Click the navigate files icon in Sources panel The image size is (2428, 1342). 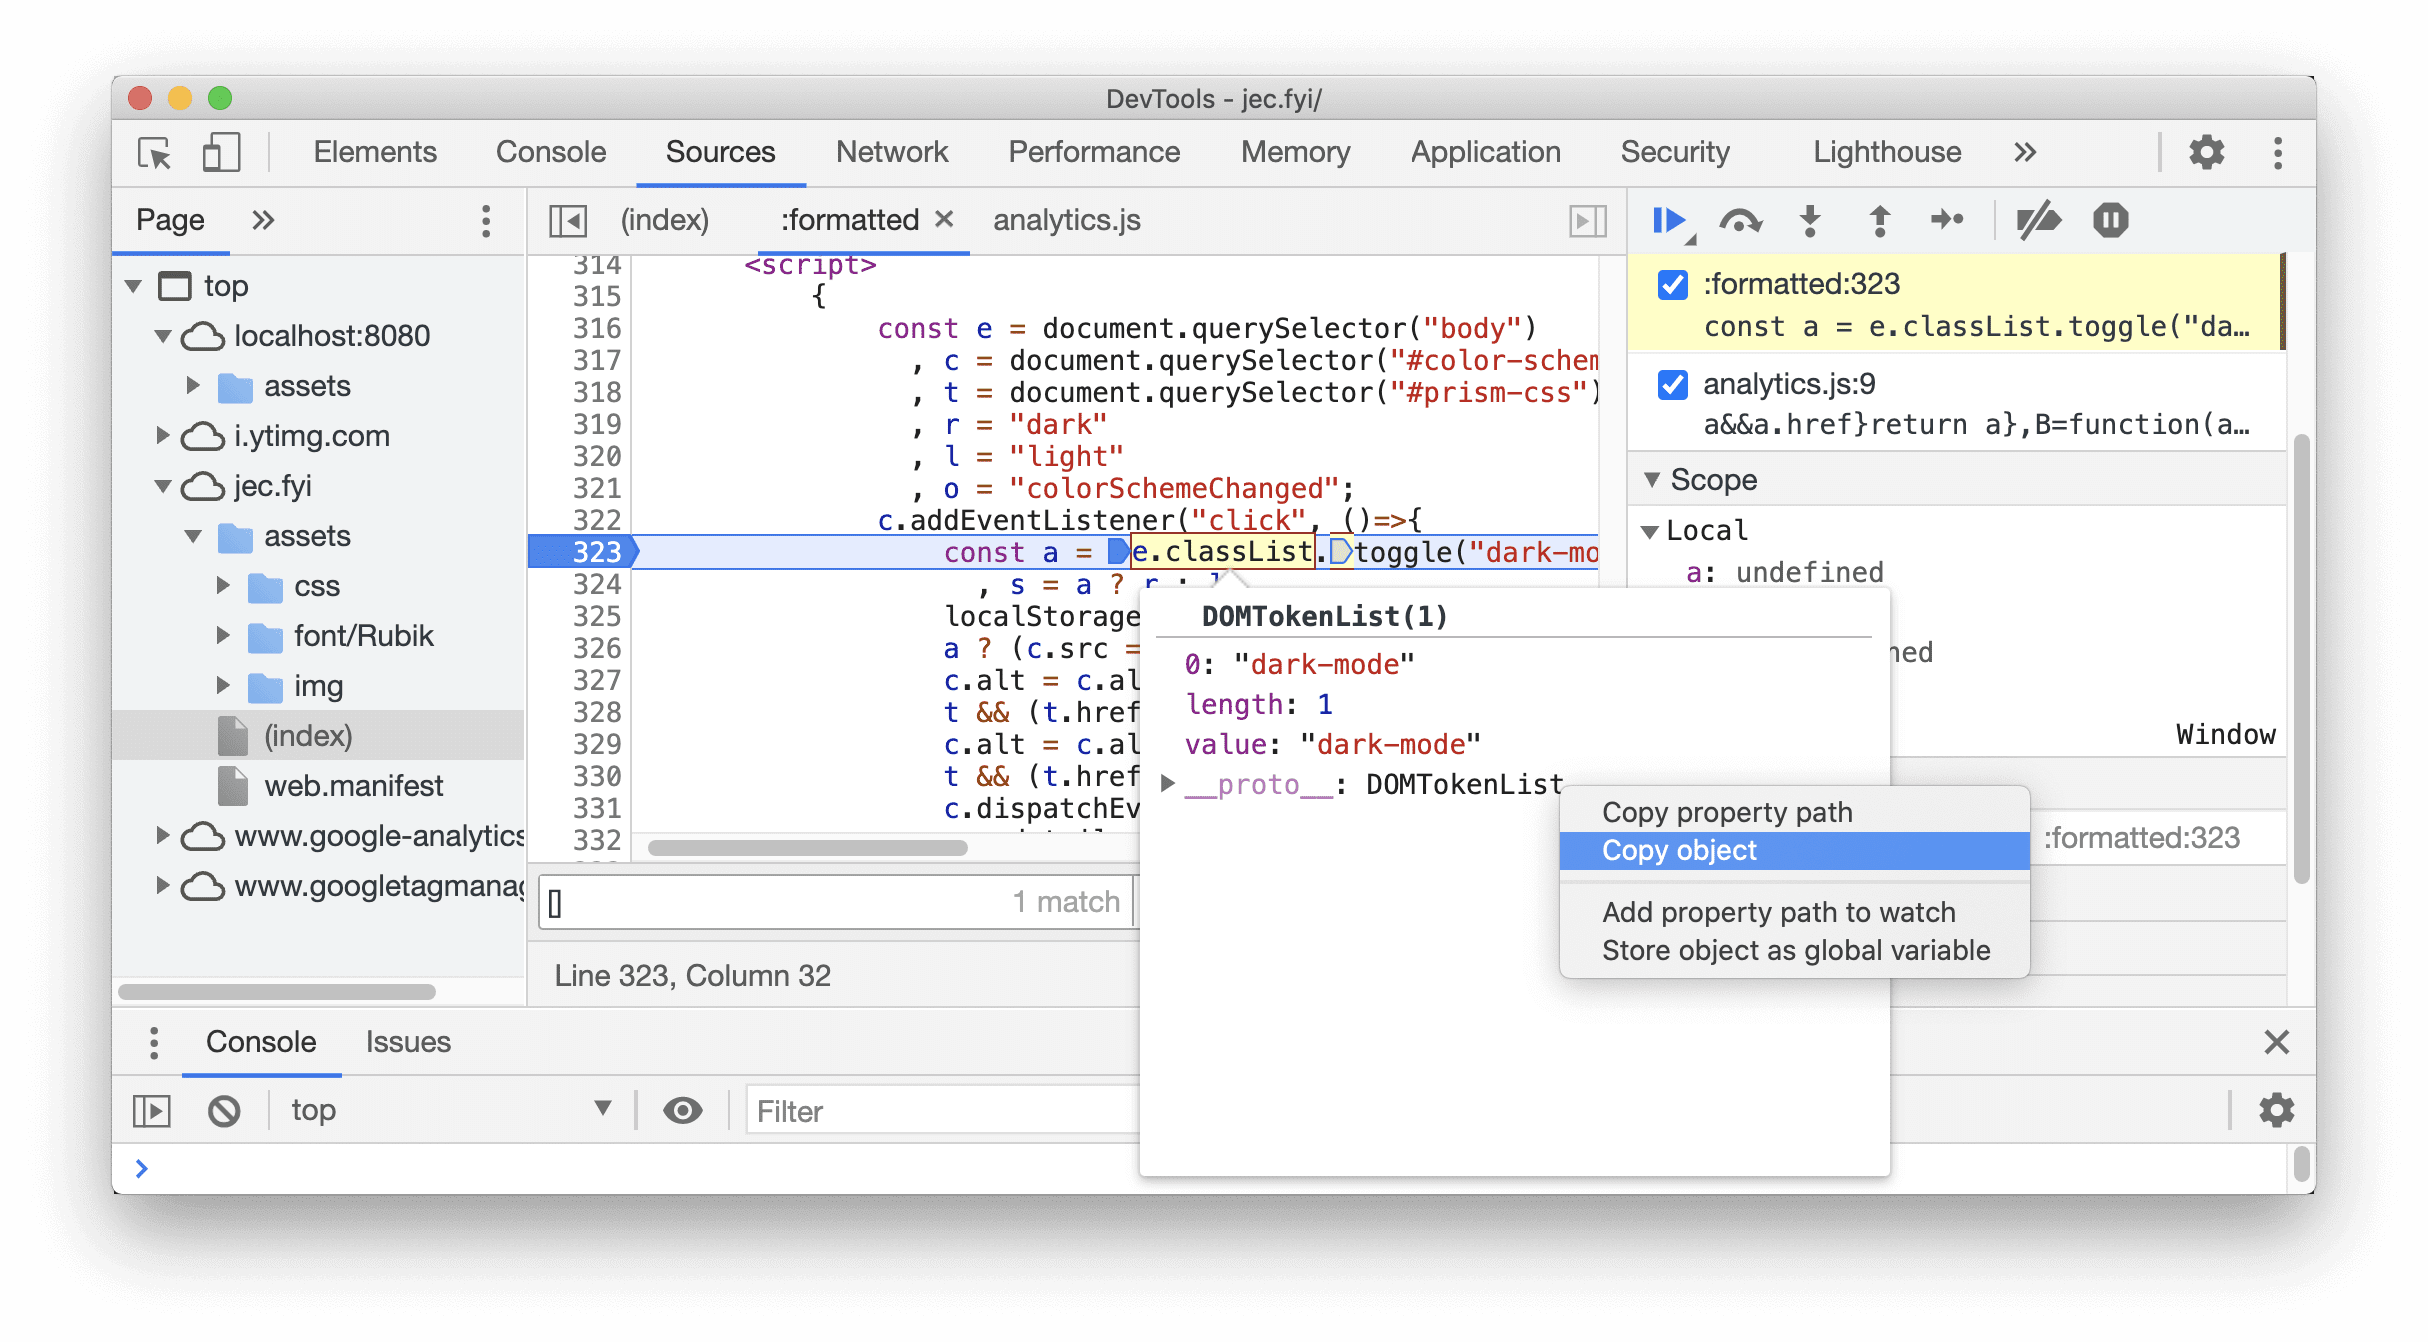pyautogui.click(x=568, y=220)
